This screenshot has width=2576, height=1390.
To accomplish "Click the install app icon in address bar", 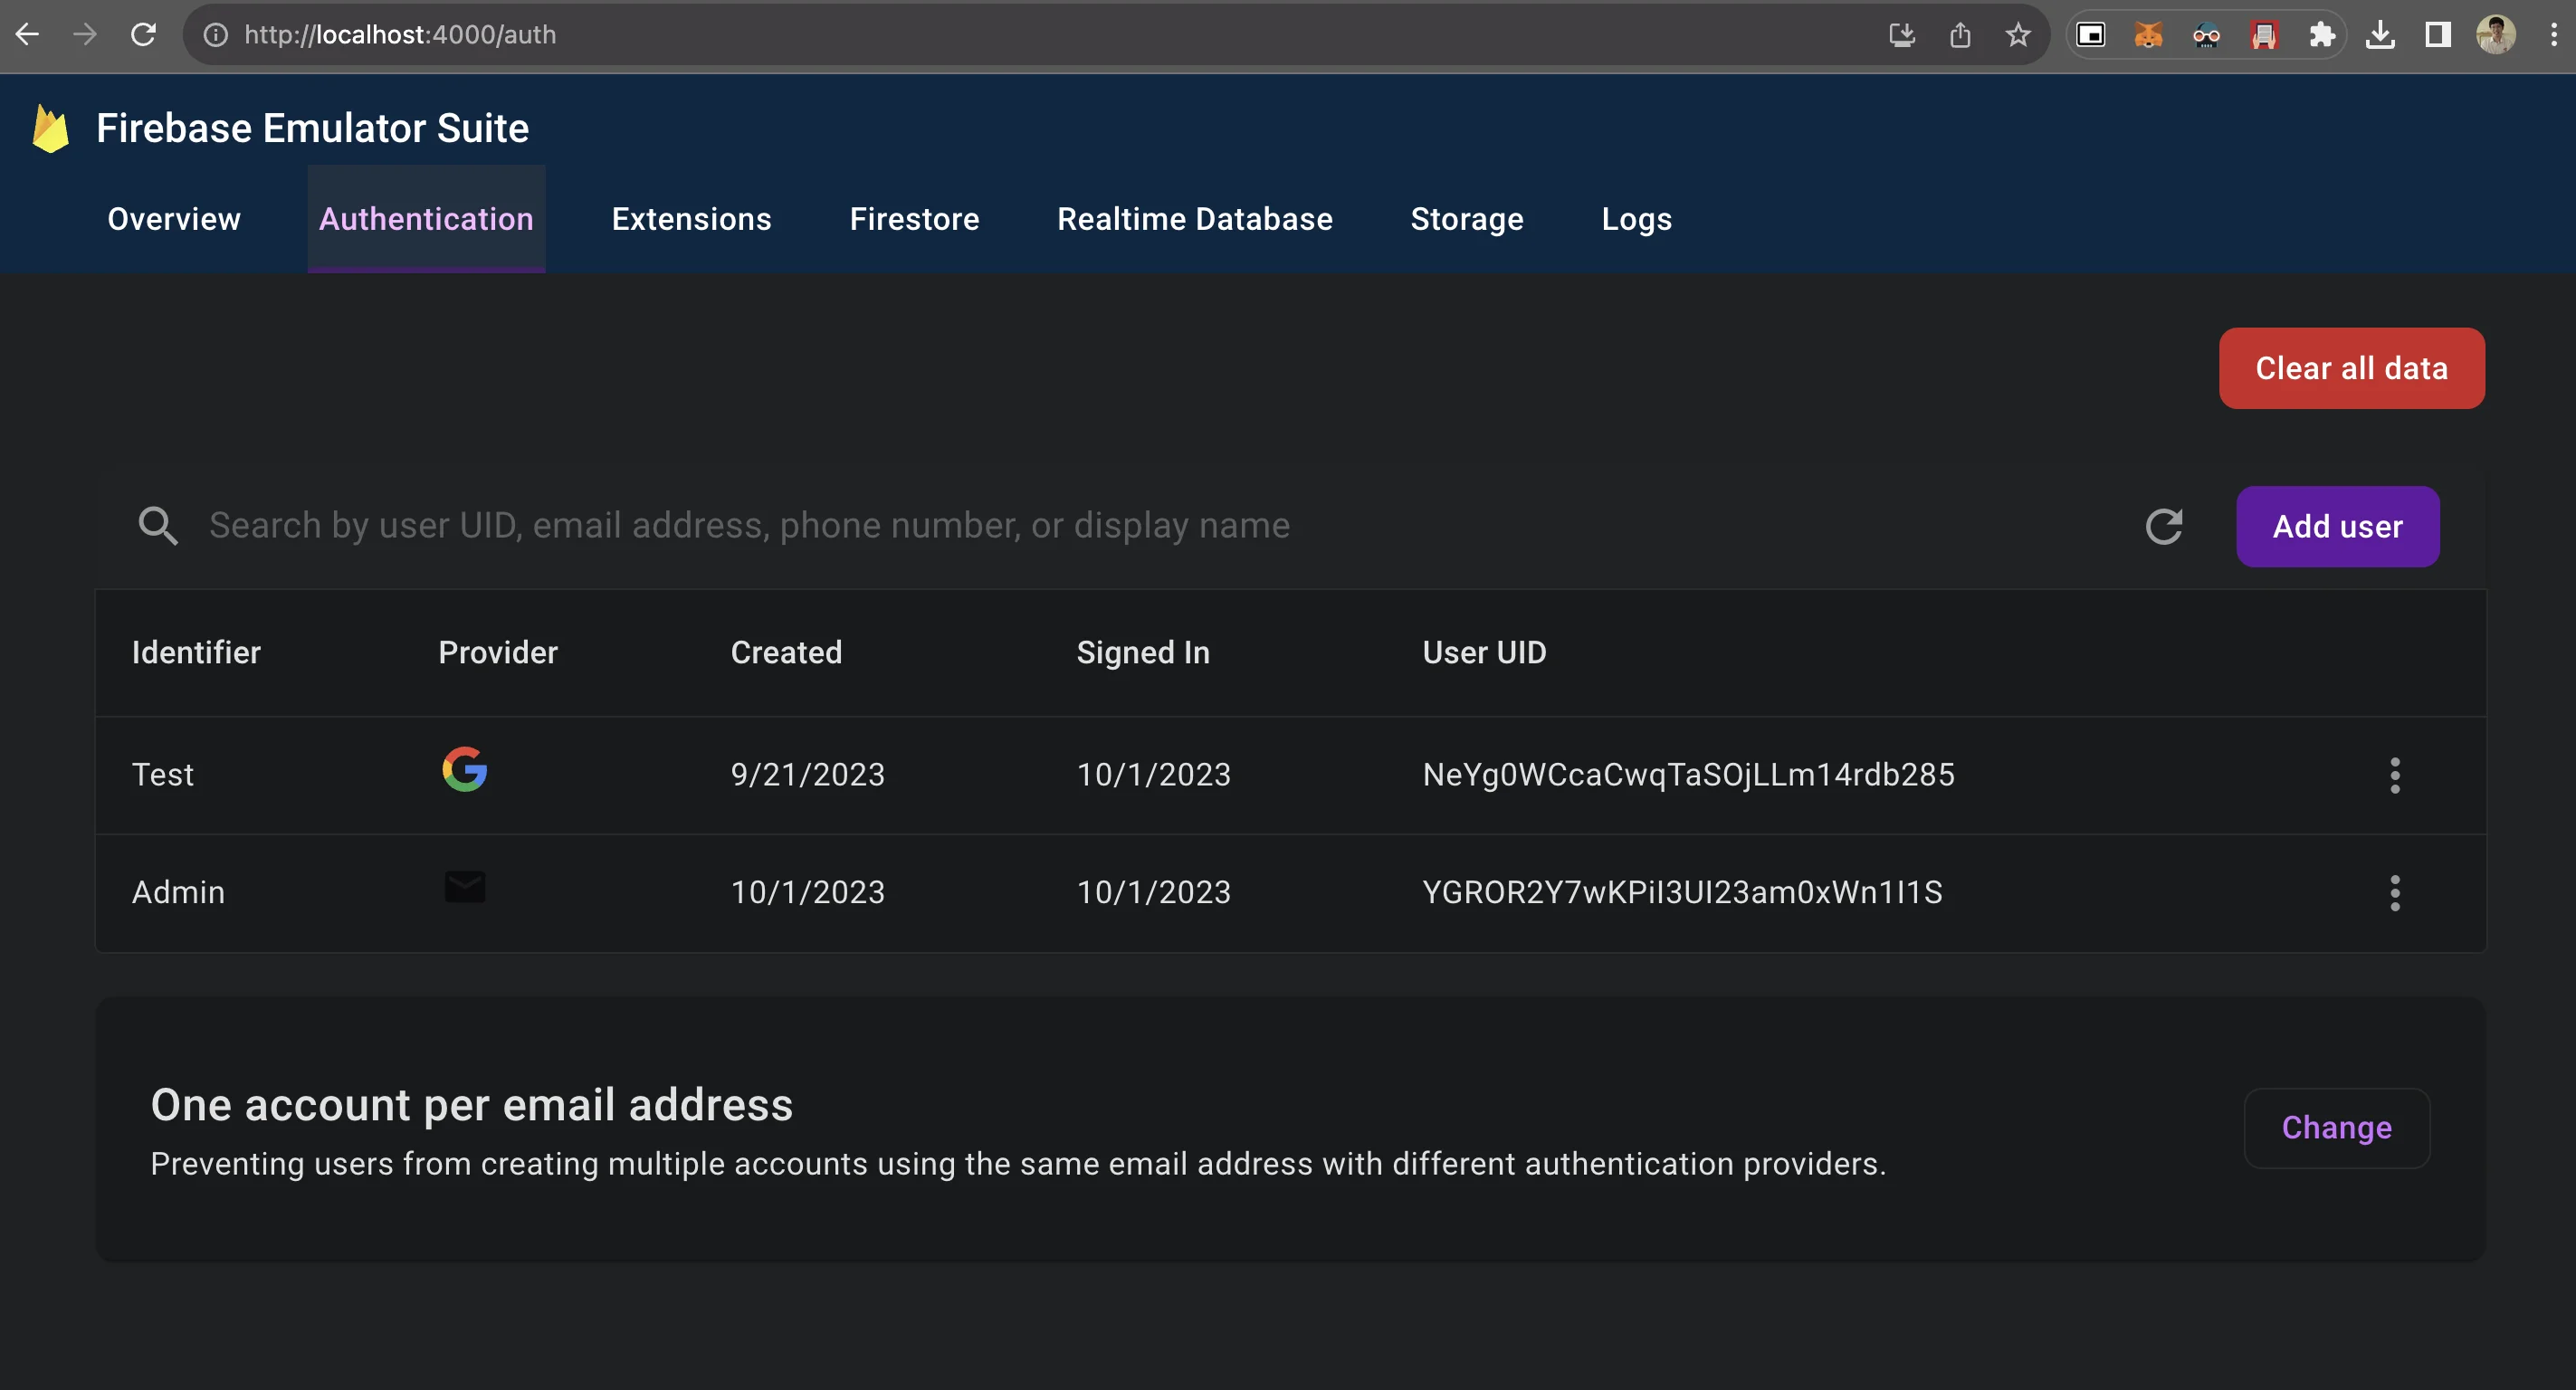I will (x=1902, y=35).
